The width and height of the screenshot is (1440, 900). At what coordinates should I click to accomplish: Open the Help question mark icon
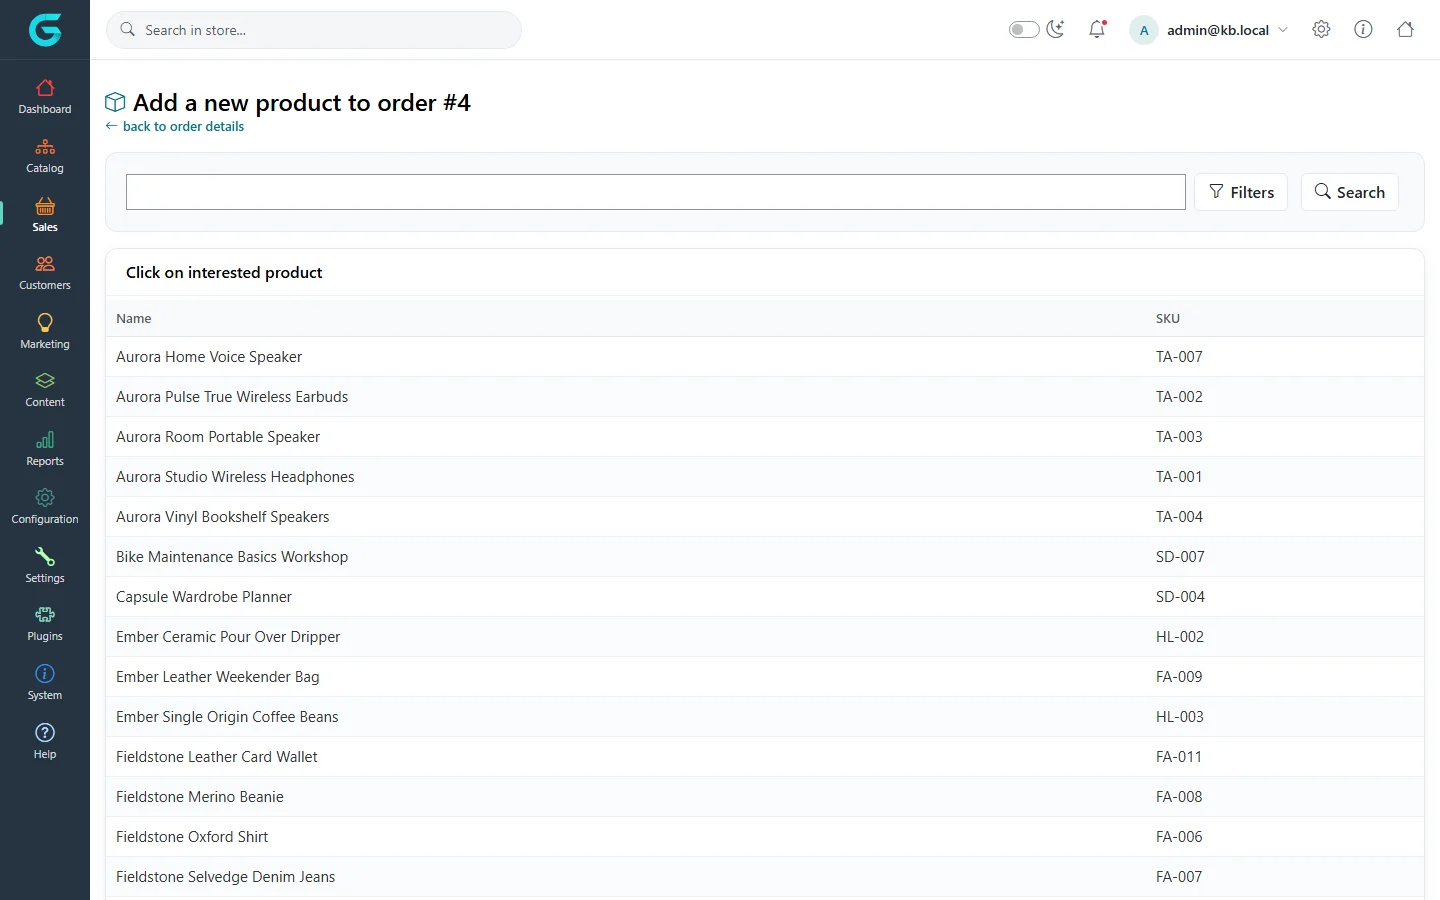(x=45, y=732)
